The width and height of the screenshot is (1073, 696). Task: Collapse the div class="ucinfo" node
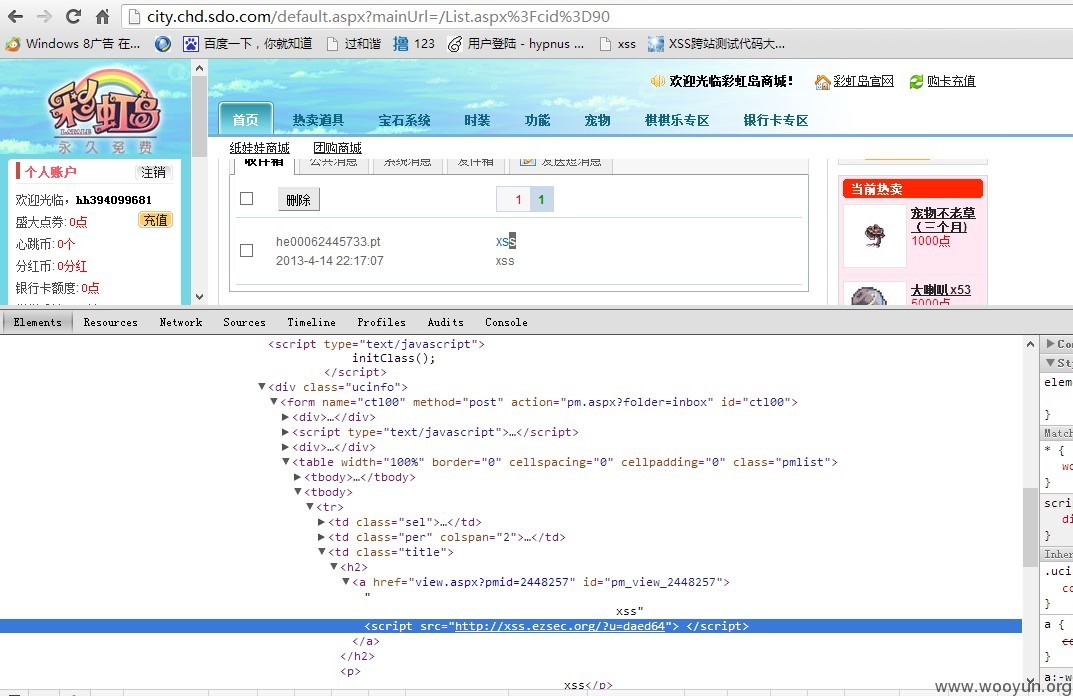point(261,387)
